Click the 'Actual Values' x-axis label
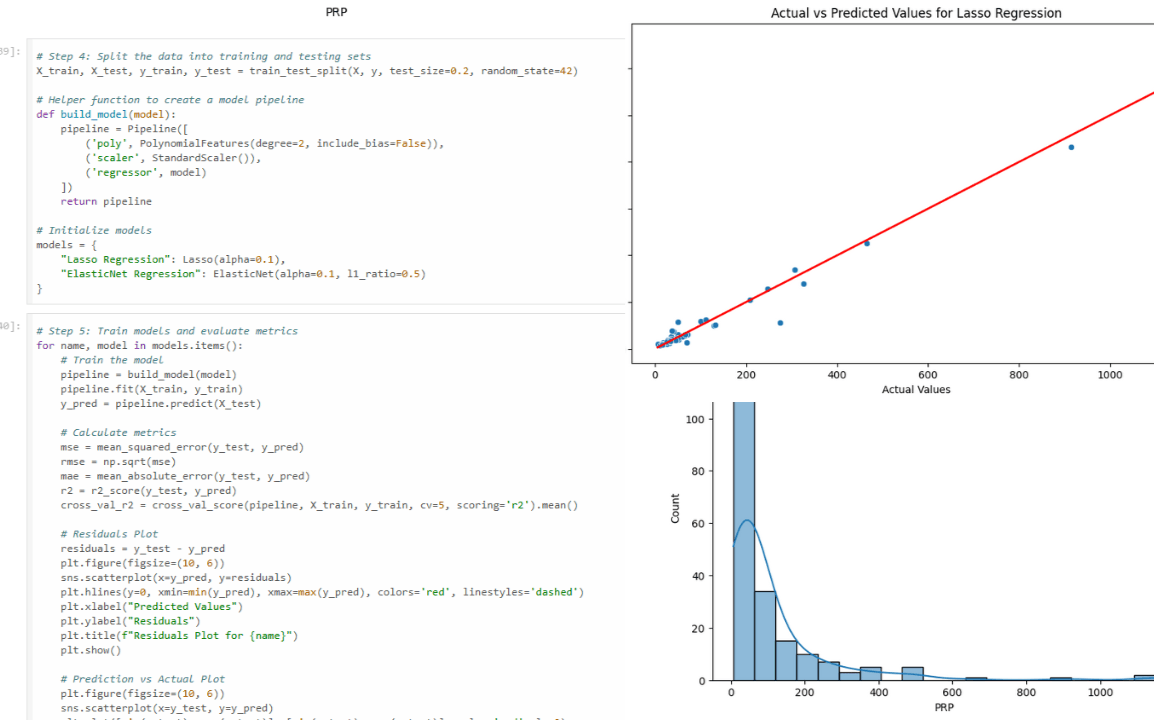The image size is (1154, 720). click(916, 389)
